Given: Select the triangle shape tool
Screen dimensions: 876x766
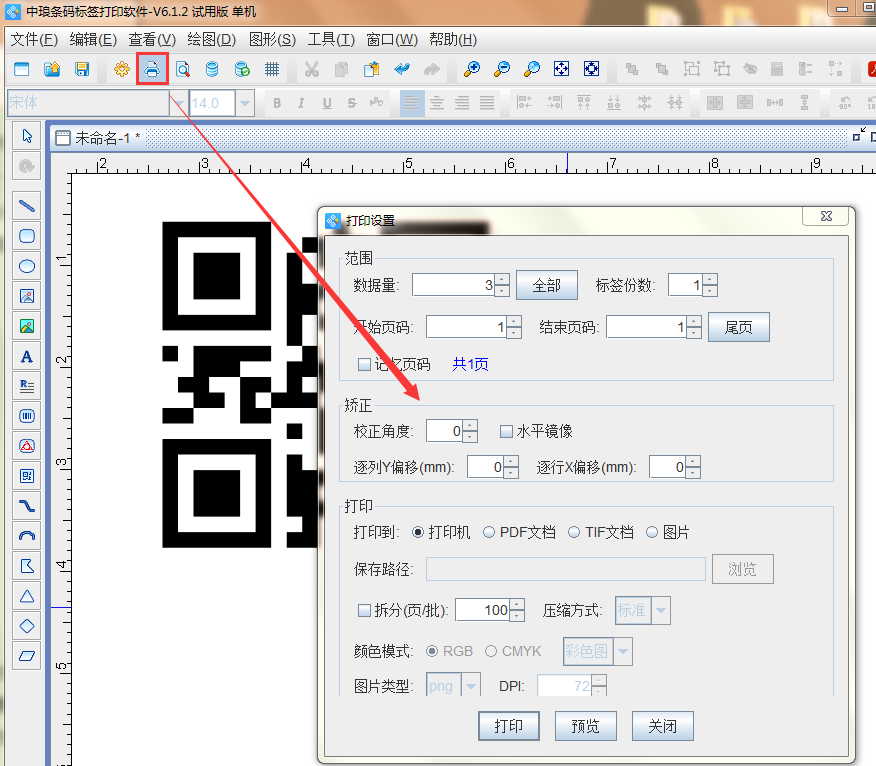Looking at the screenshot, I should pyautogui.click(x=27, y=596).
